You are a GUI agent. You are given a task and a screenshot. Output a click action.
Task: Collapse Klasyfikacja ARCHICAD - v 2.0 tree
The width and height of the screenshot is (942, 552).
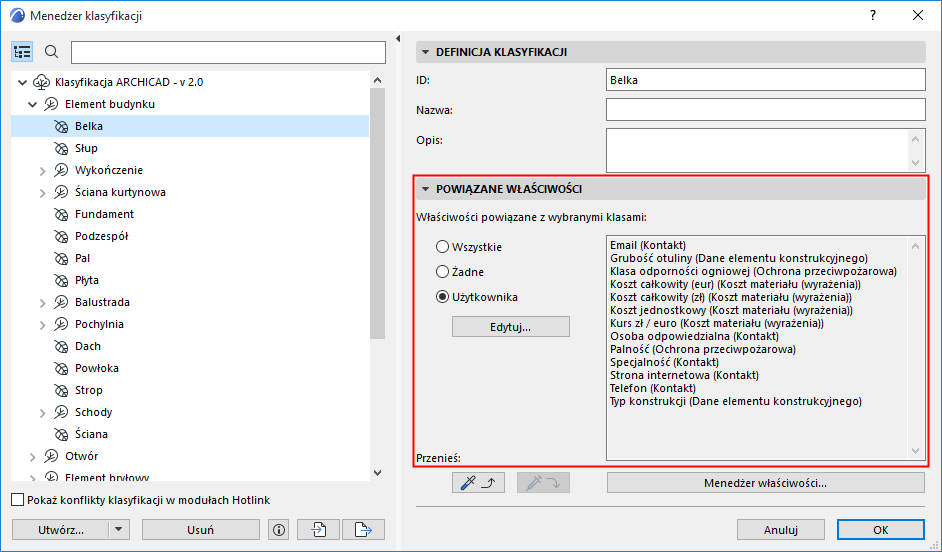pos(23,82)
